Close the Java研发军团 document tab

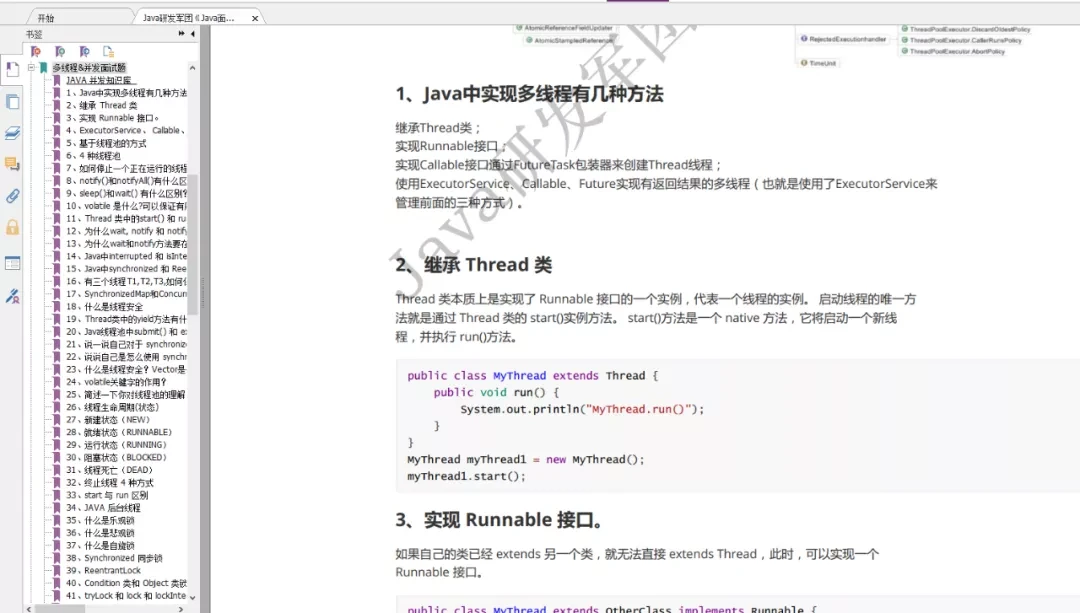(255, 19)
